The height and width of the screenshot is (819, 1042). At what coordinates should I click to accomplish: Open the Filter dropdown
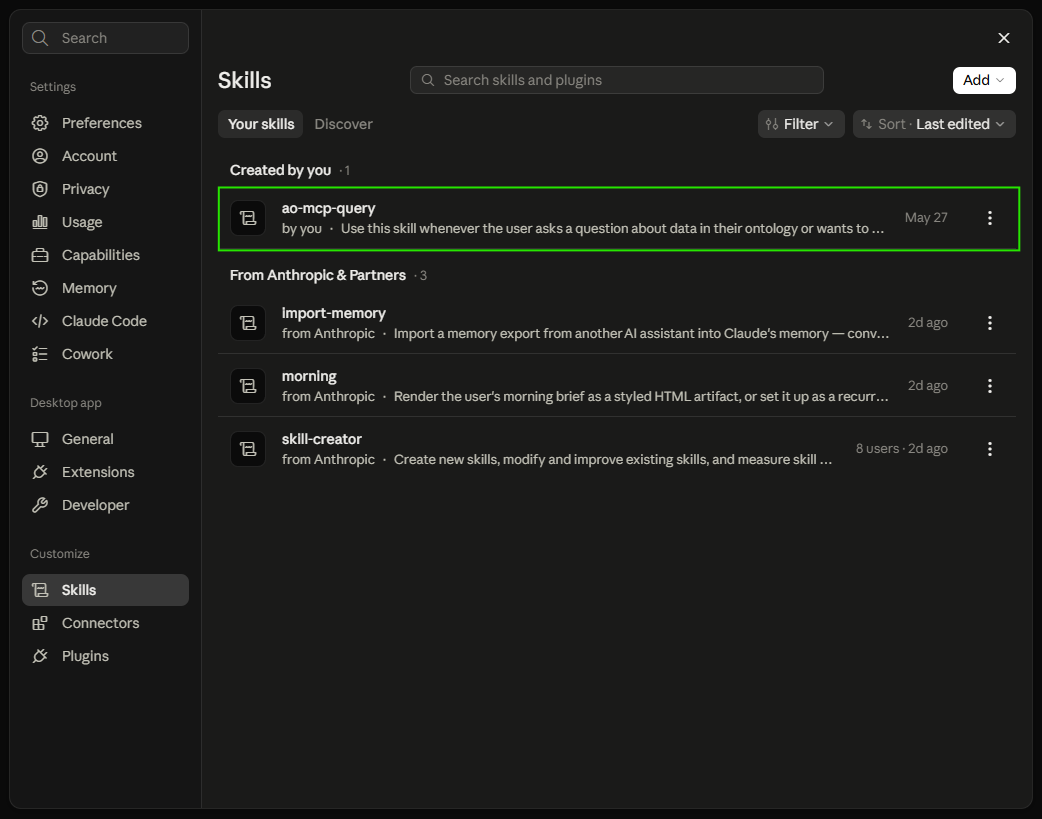pos(801,124)
